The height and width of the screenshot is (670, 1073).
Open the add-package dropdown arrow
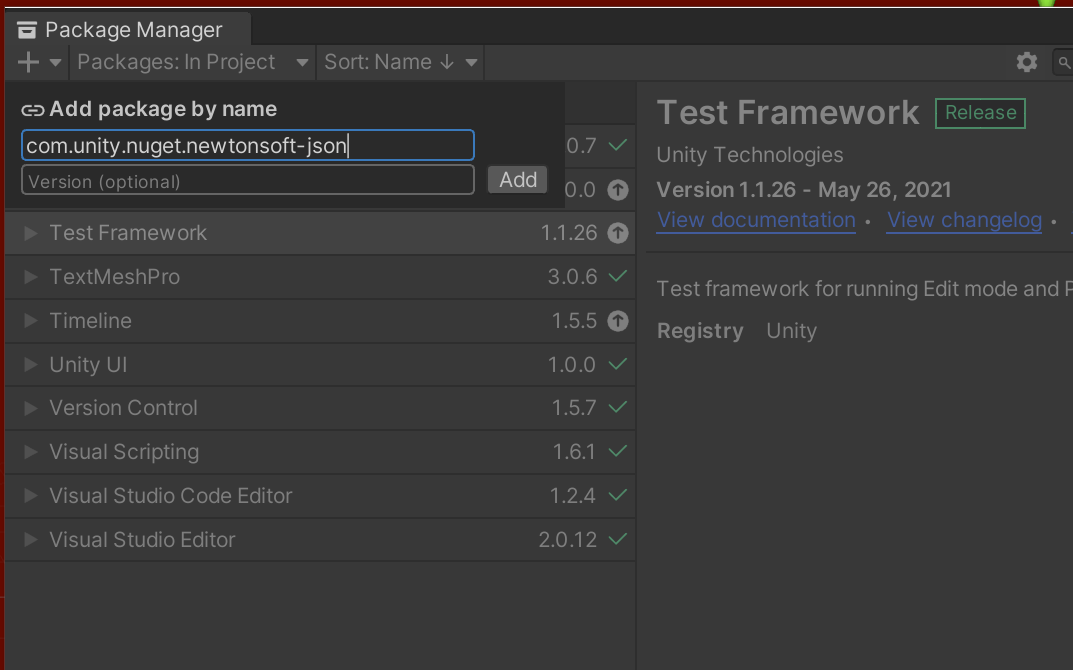tap(55, 63)
